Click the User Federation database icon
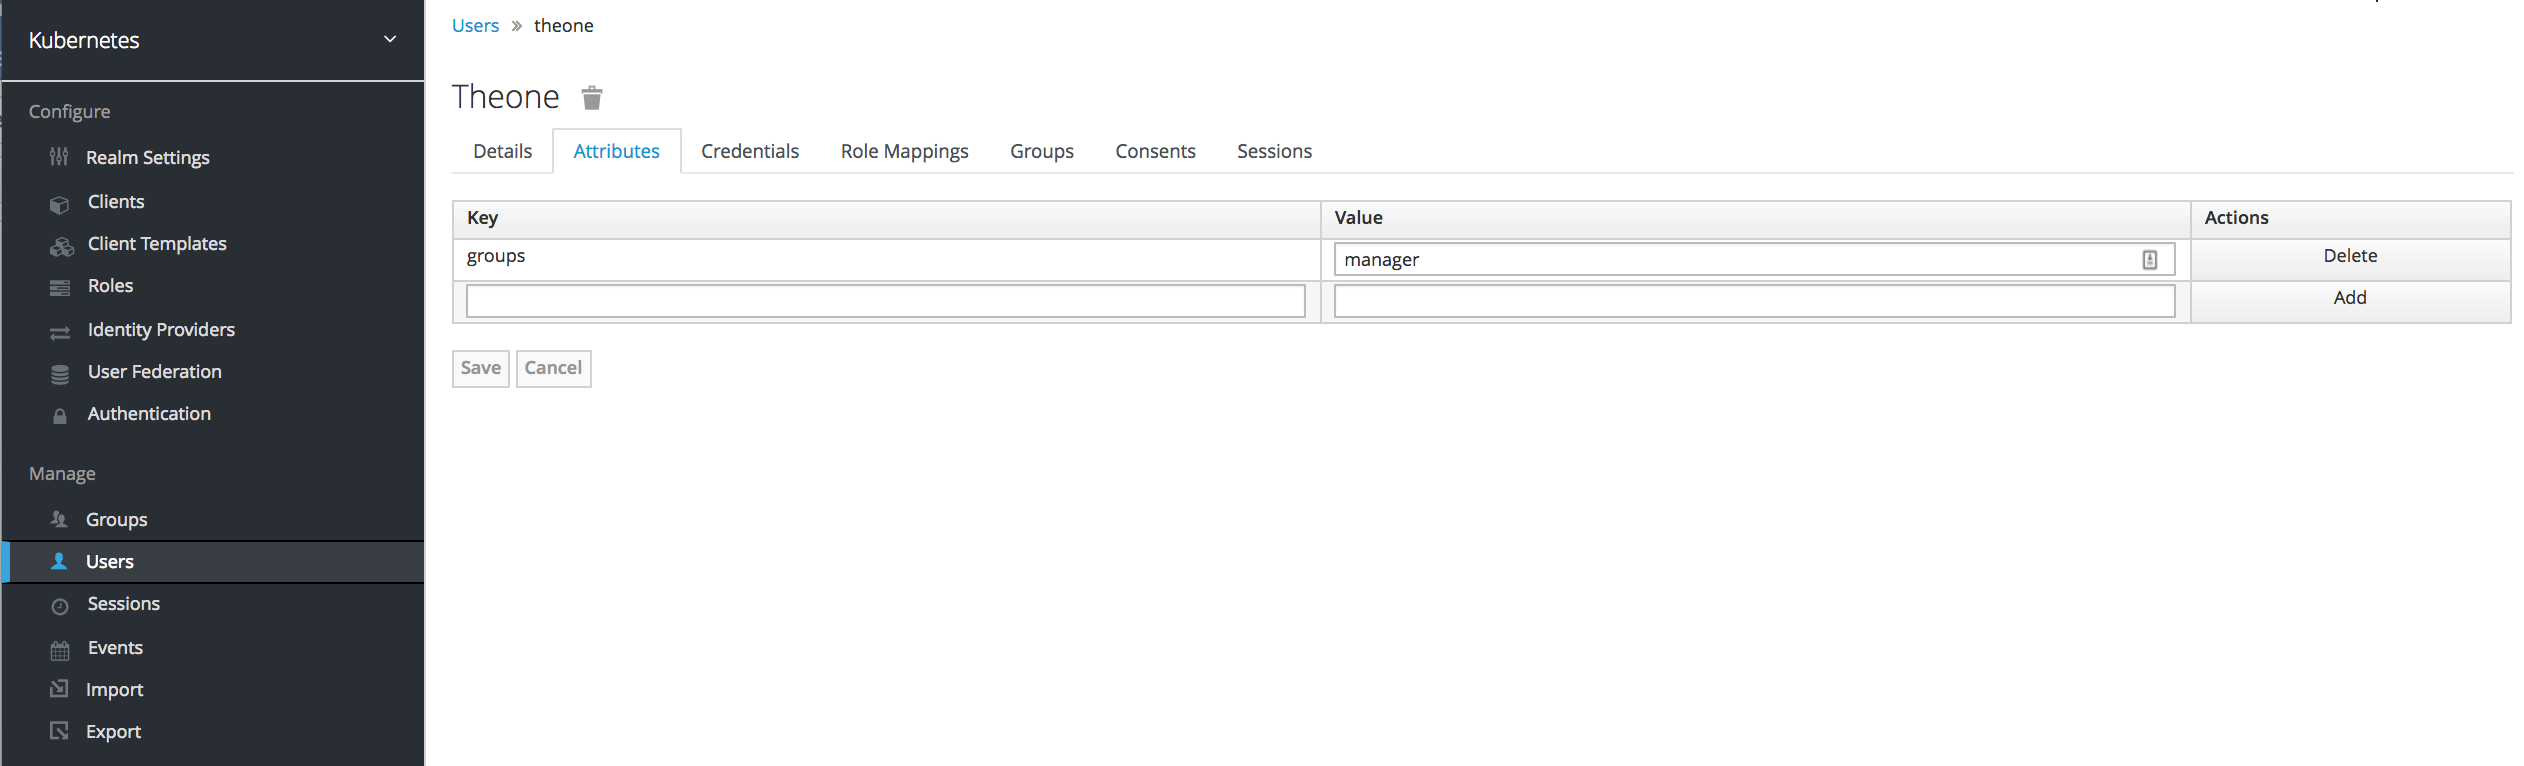The width and height of the screenshot is (2524, 766). tap(60, 374)
